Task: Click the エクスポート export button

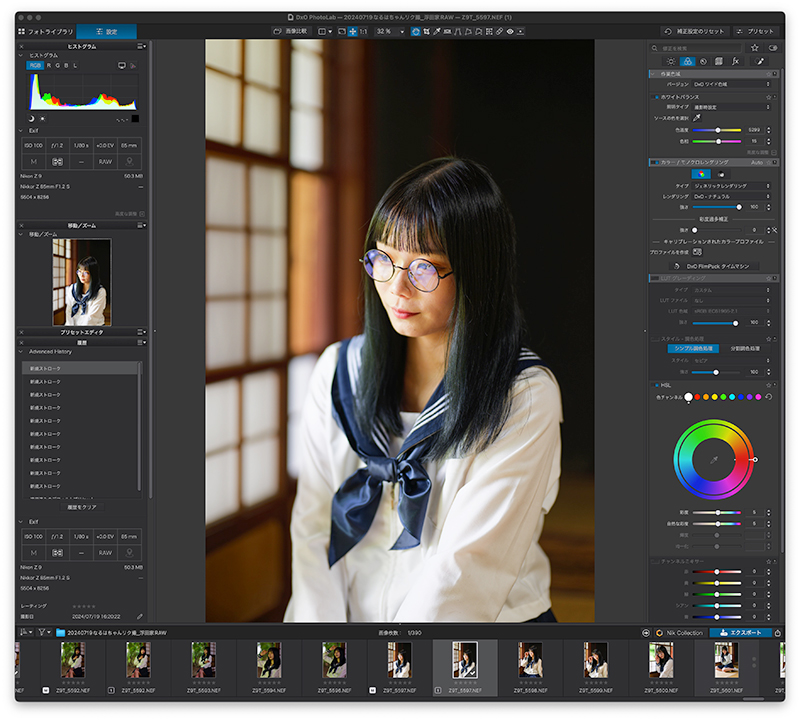Action: tap(740, 633)
